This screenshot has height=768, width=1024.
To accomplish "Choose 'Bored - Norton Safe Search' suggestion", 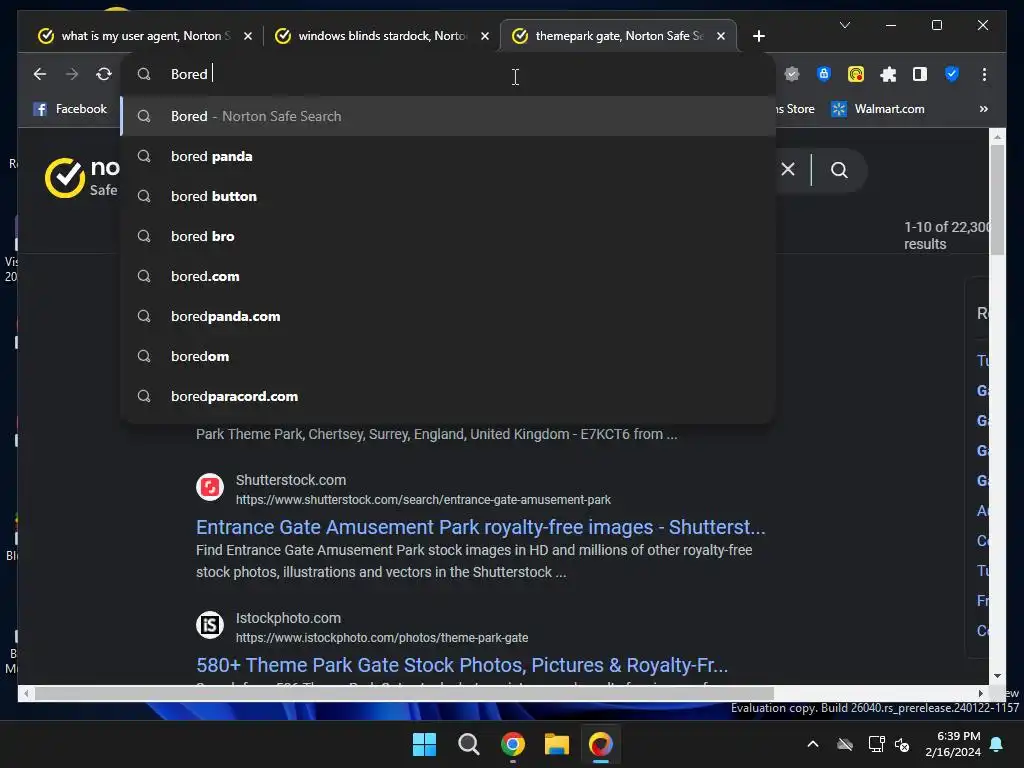I will (448, 116).
